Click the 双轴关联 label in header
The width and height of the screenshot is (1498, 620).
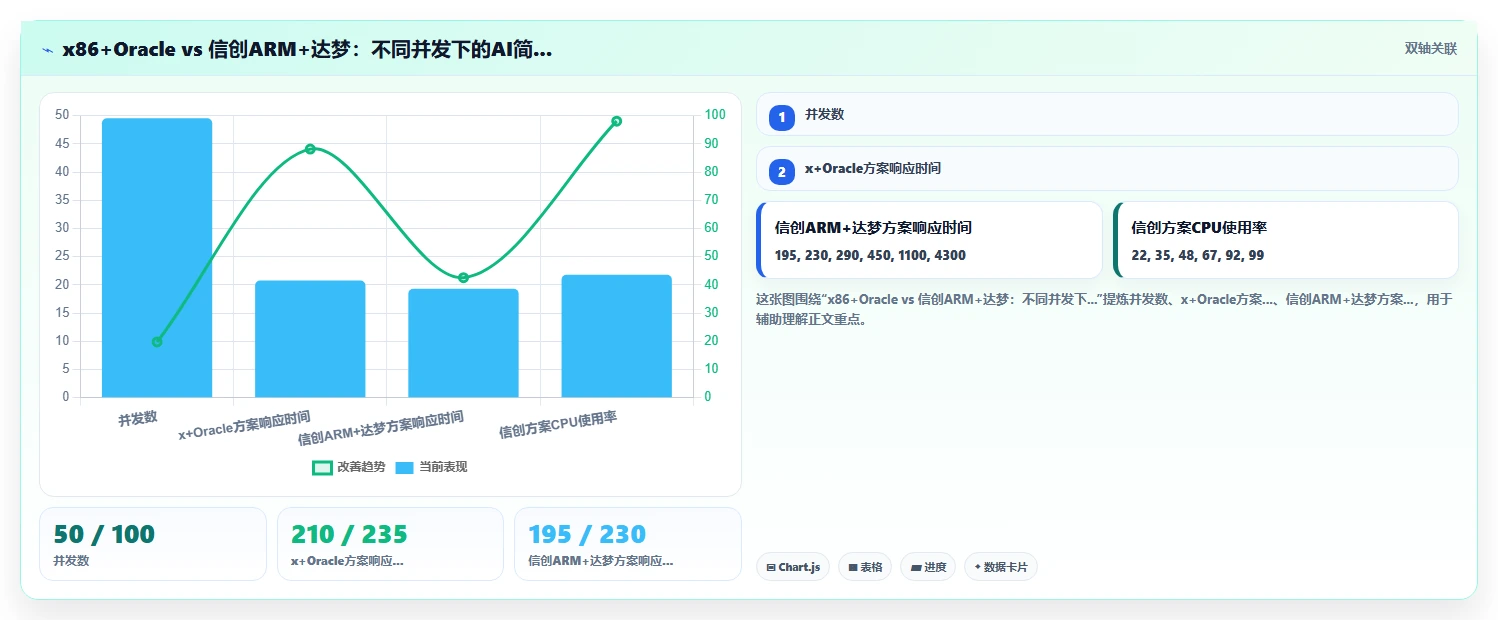(x=1431, y=49)
